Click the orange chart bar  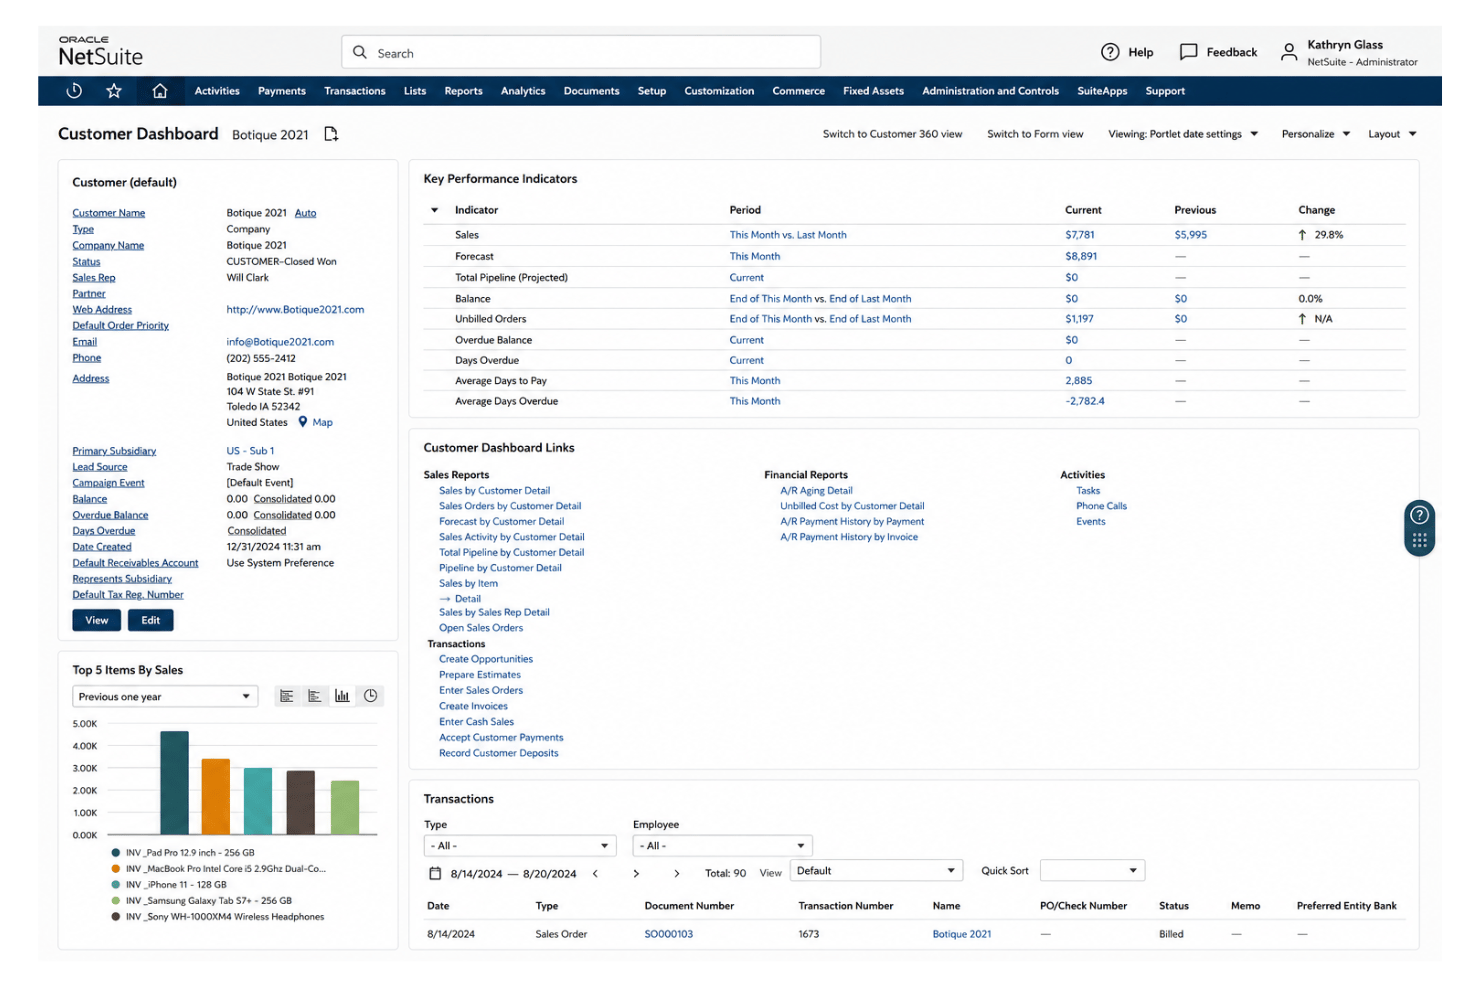(216, 796)
